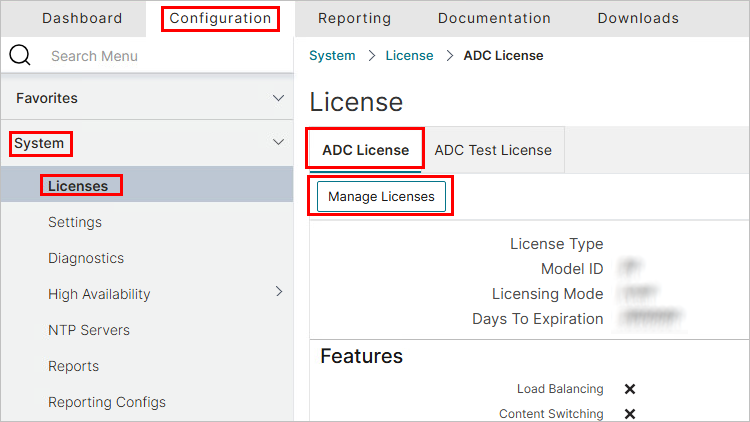Expand the Favorites section chevron
The image size is (750, 422).
279,98
